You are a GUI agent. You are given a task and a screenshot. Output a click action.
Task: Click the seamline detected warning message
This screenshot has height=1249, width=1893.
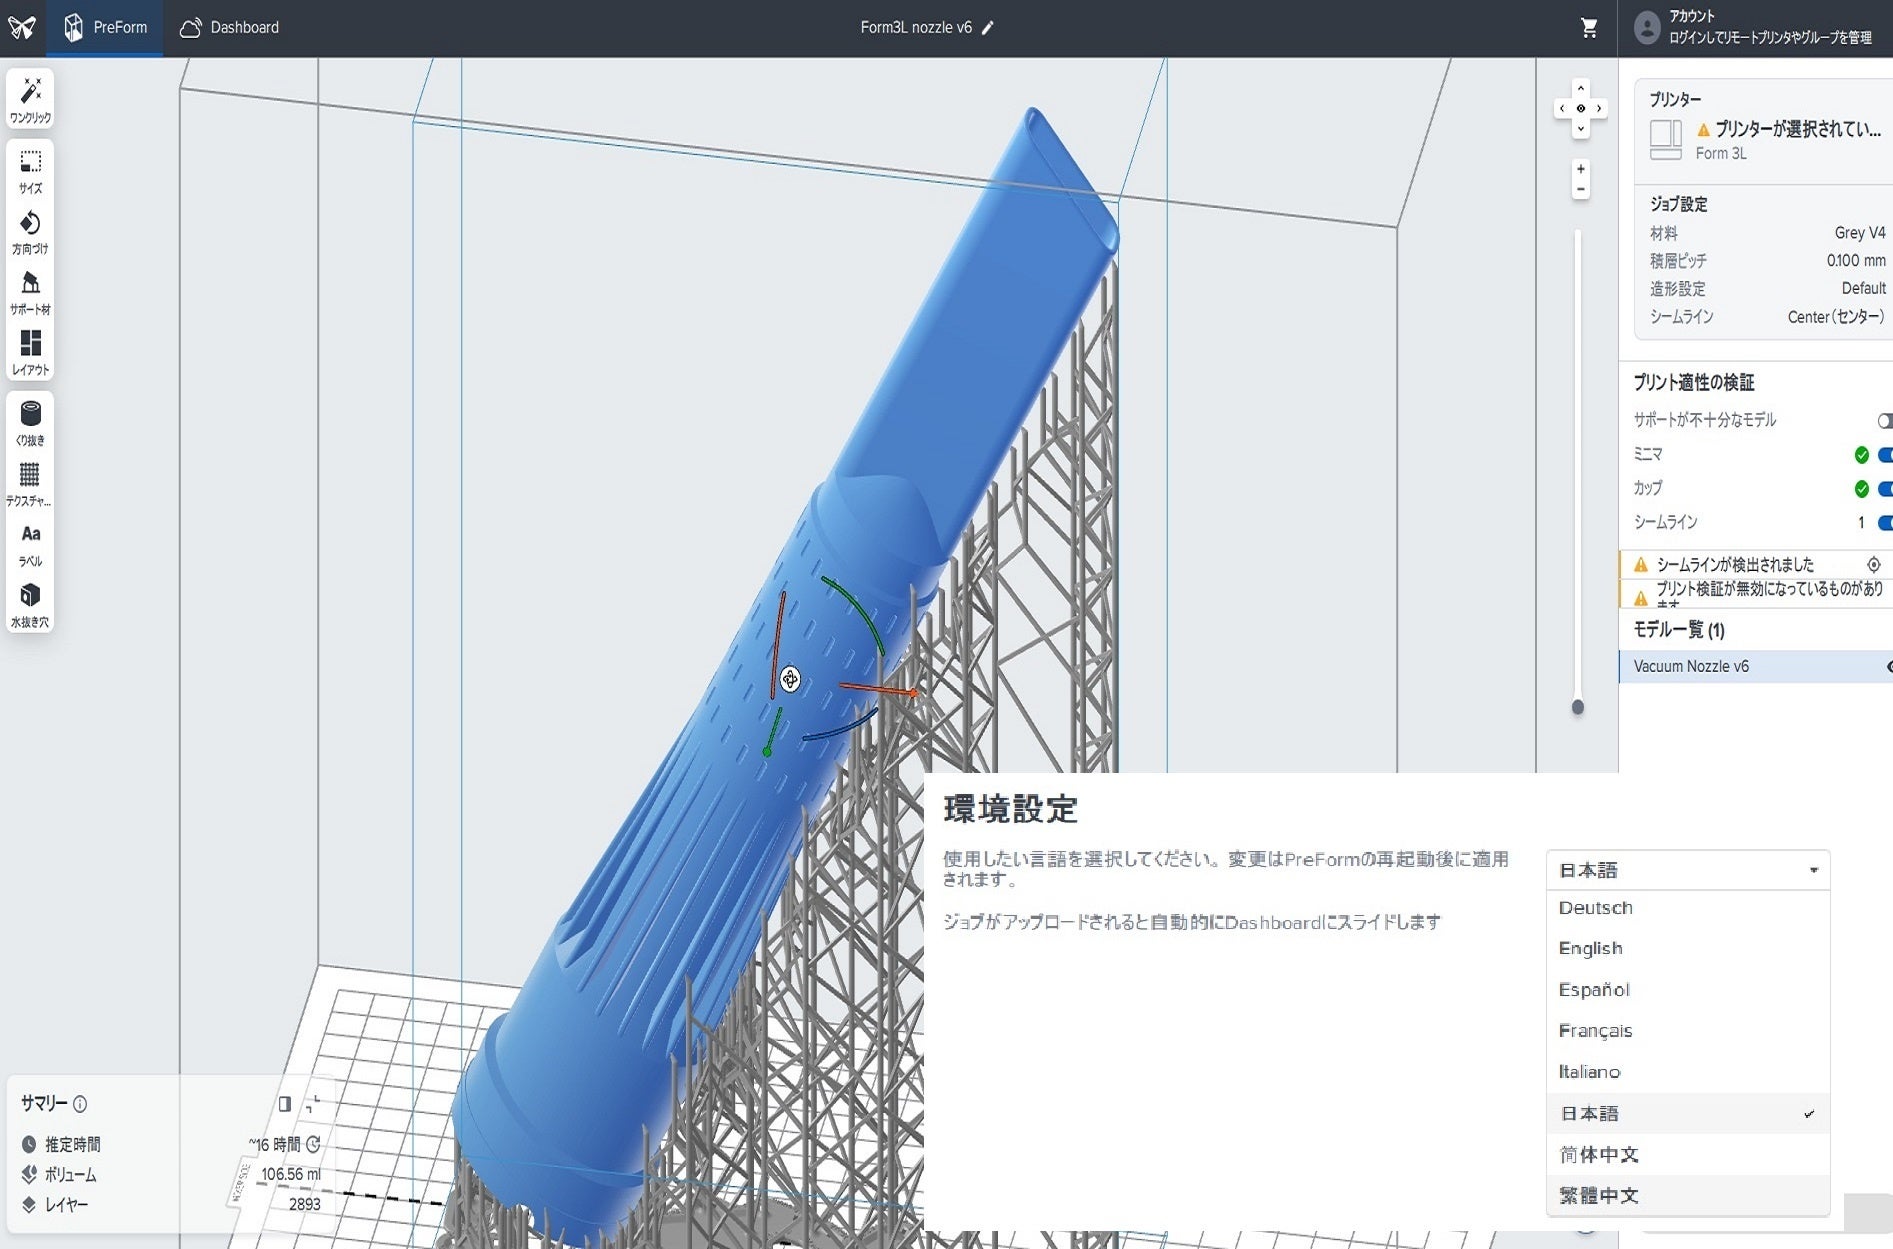[x=1735, y=565]
